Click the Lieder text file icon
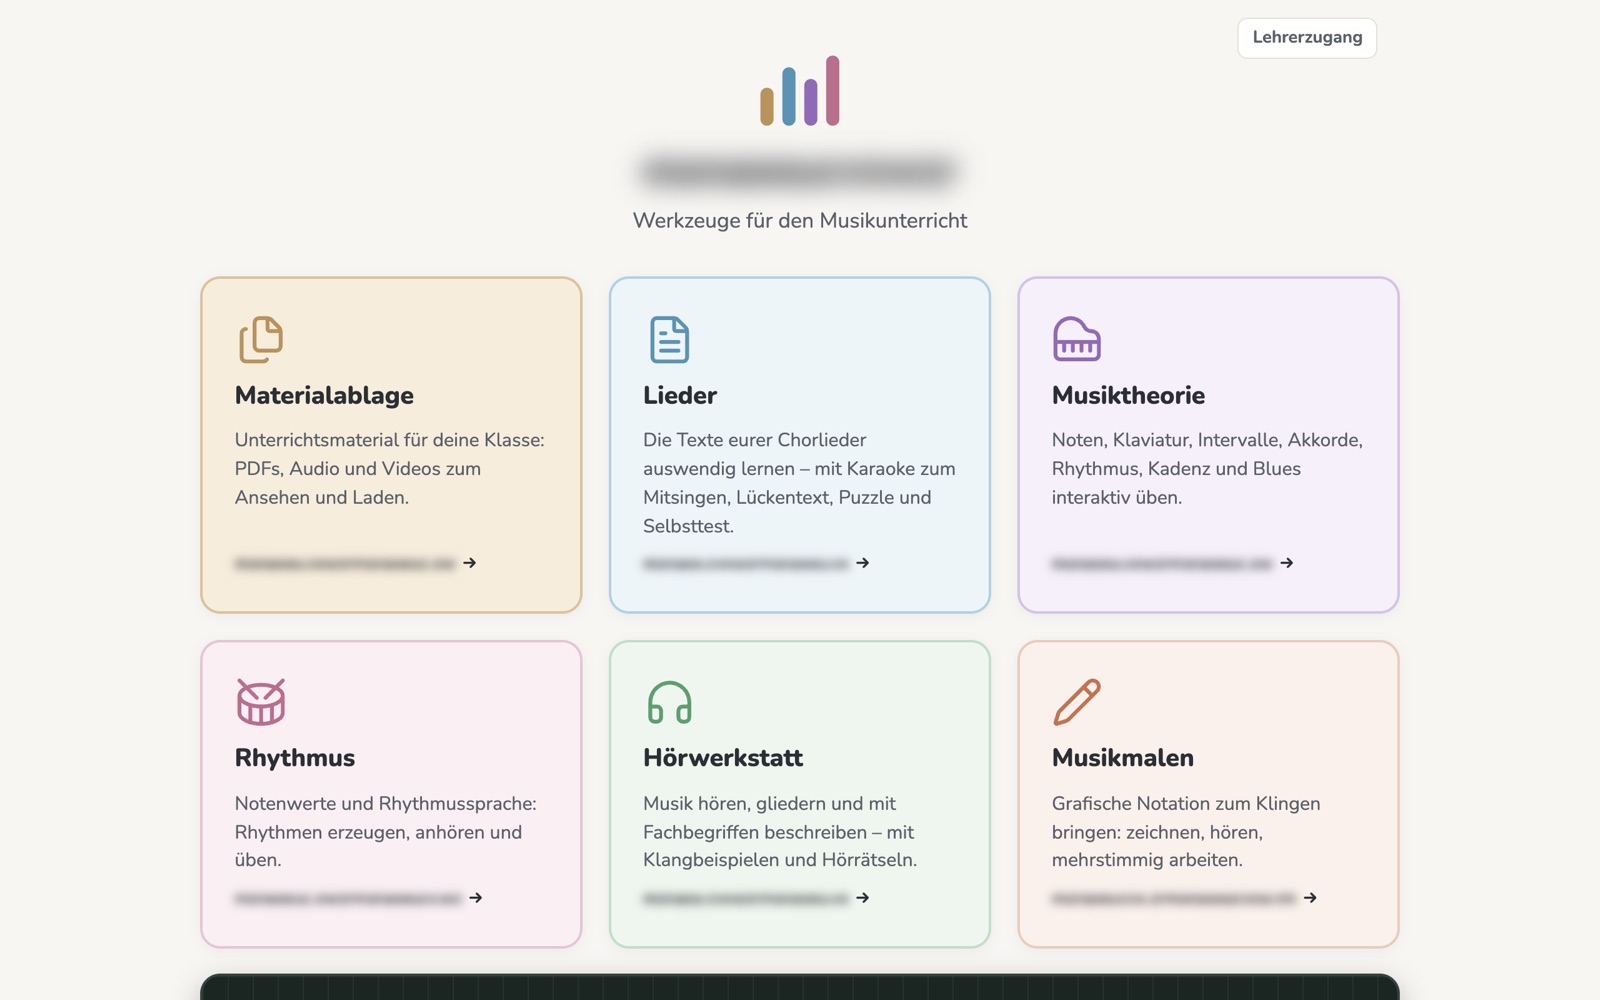1600x1000 pixels. 669,339
